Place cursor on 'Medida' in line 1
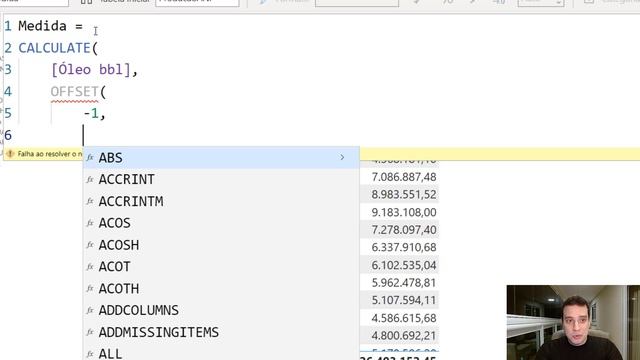Viewport: 640px width, 360px height. (x=42, y=26)
